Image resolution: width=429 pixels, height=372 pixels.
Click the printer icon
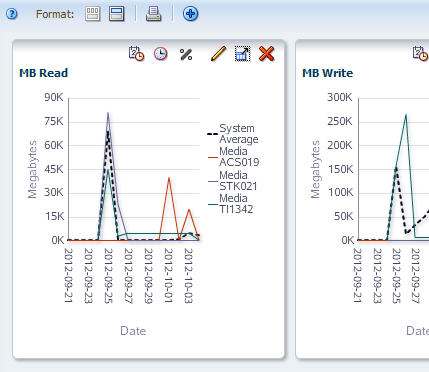click(153, 14)
